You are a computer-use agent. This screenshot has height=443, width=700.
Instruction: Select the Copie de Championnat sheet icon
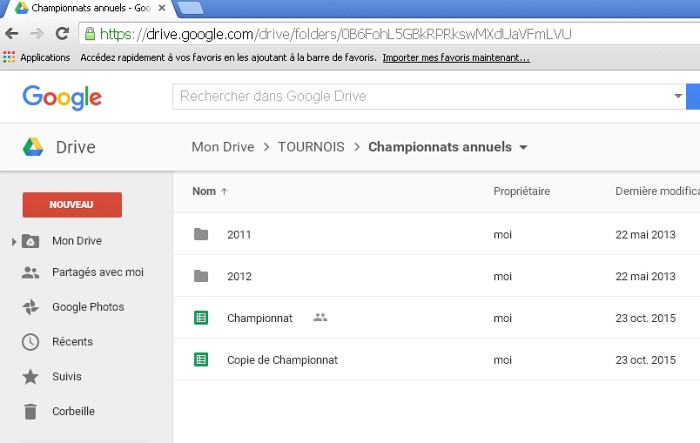tap(201, 359)
